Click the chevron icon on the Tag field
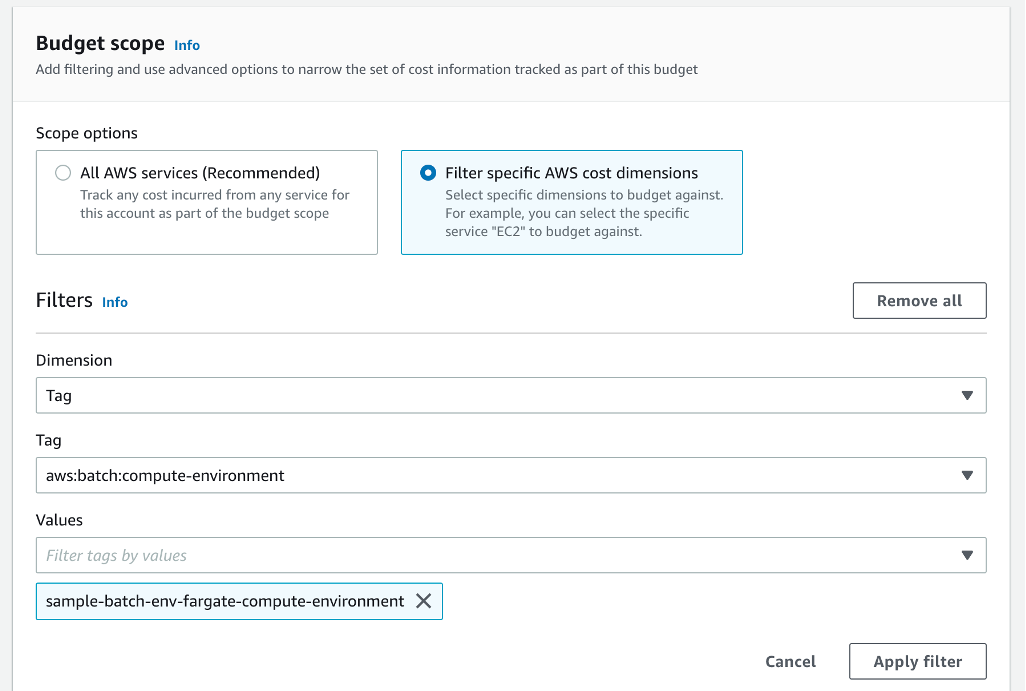The width and height of the screenshot is (1026, 691). (x=967, y=475)
